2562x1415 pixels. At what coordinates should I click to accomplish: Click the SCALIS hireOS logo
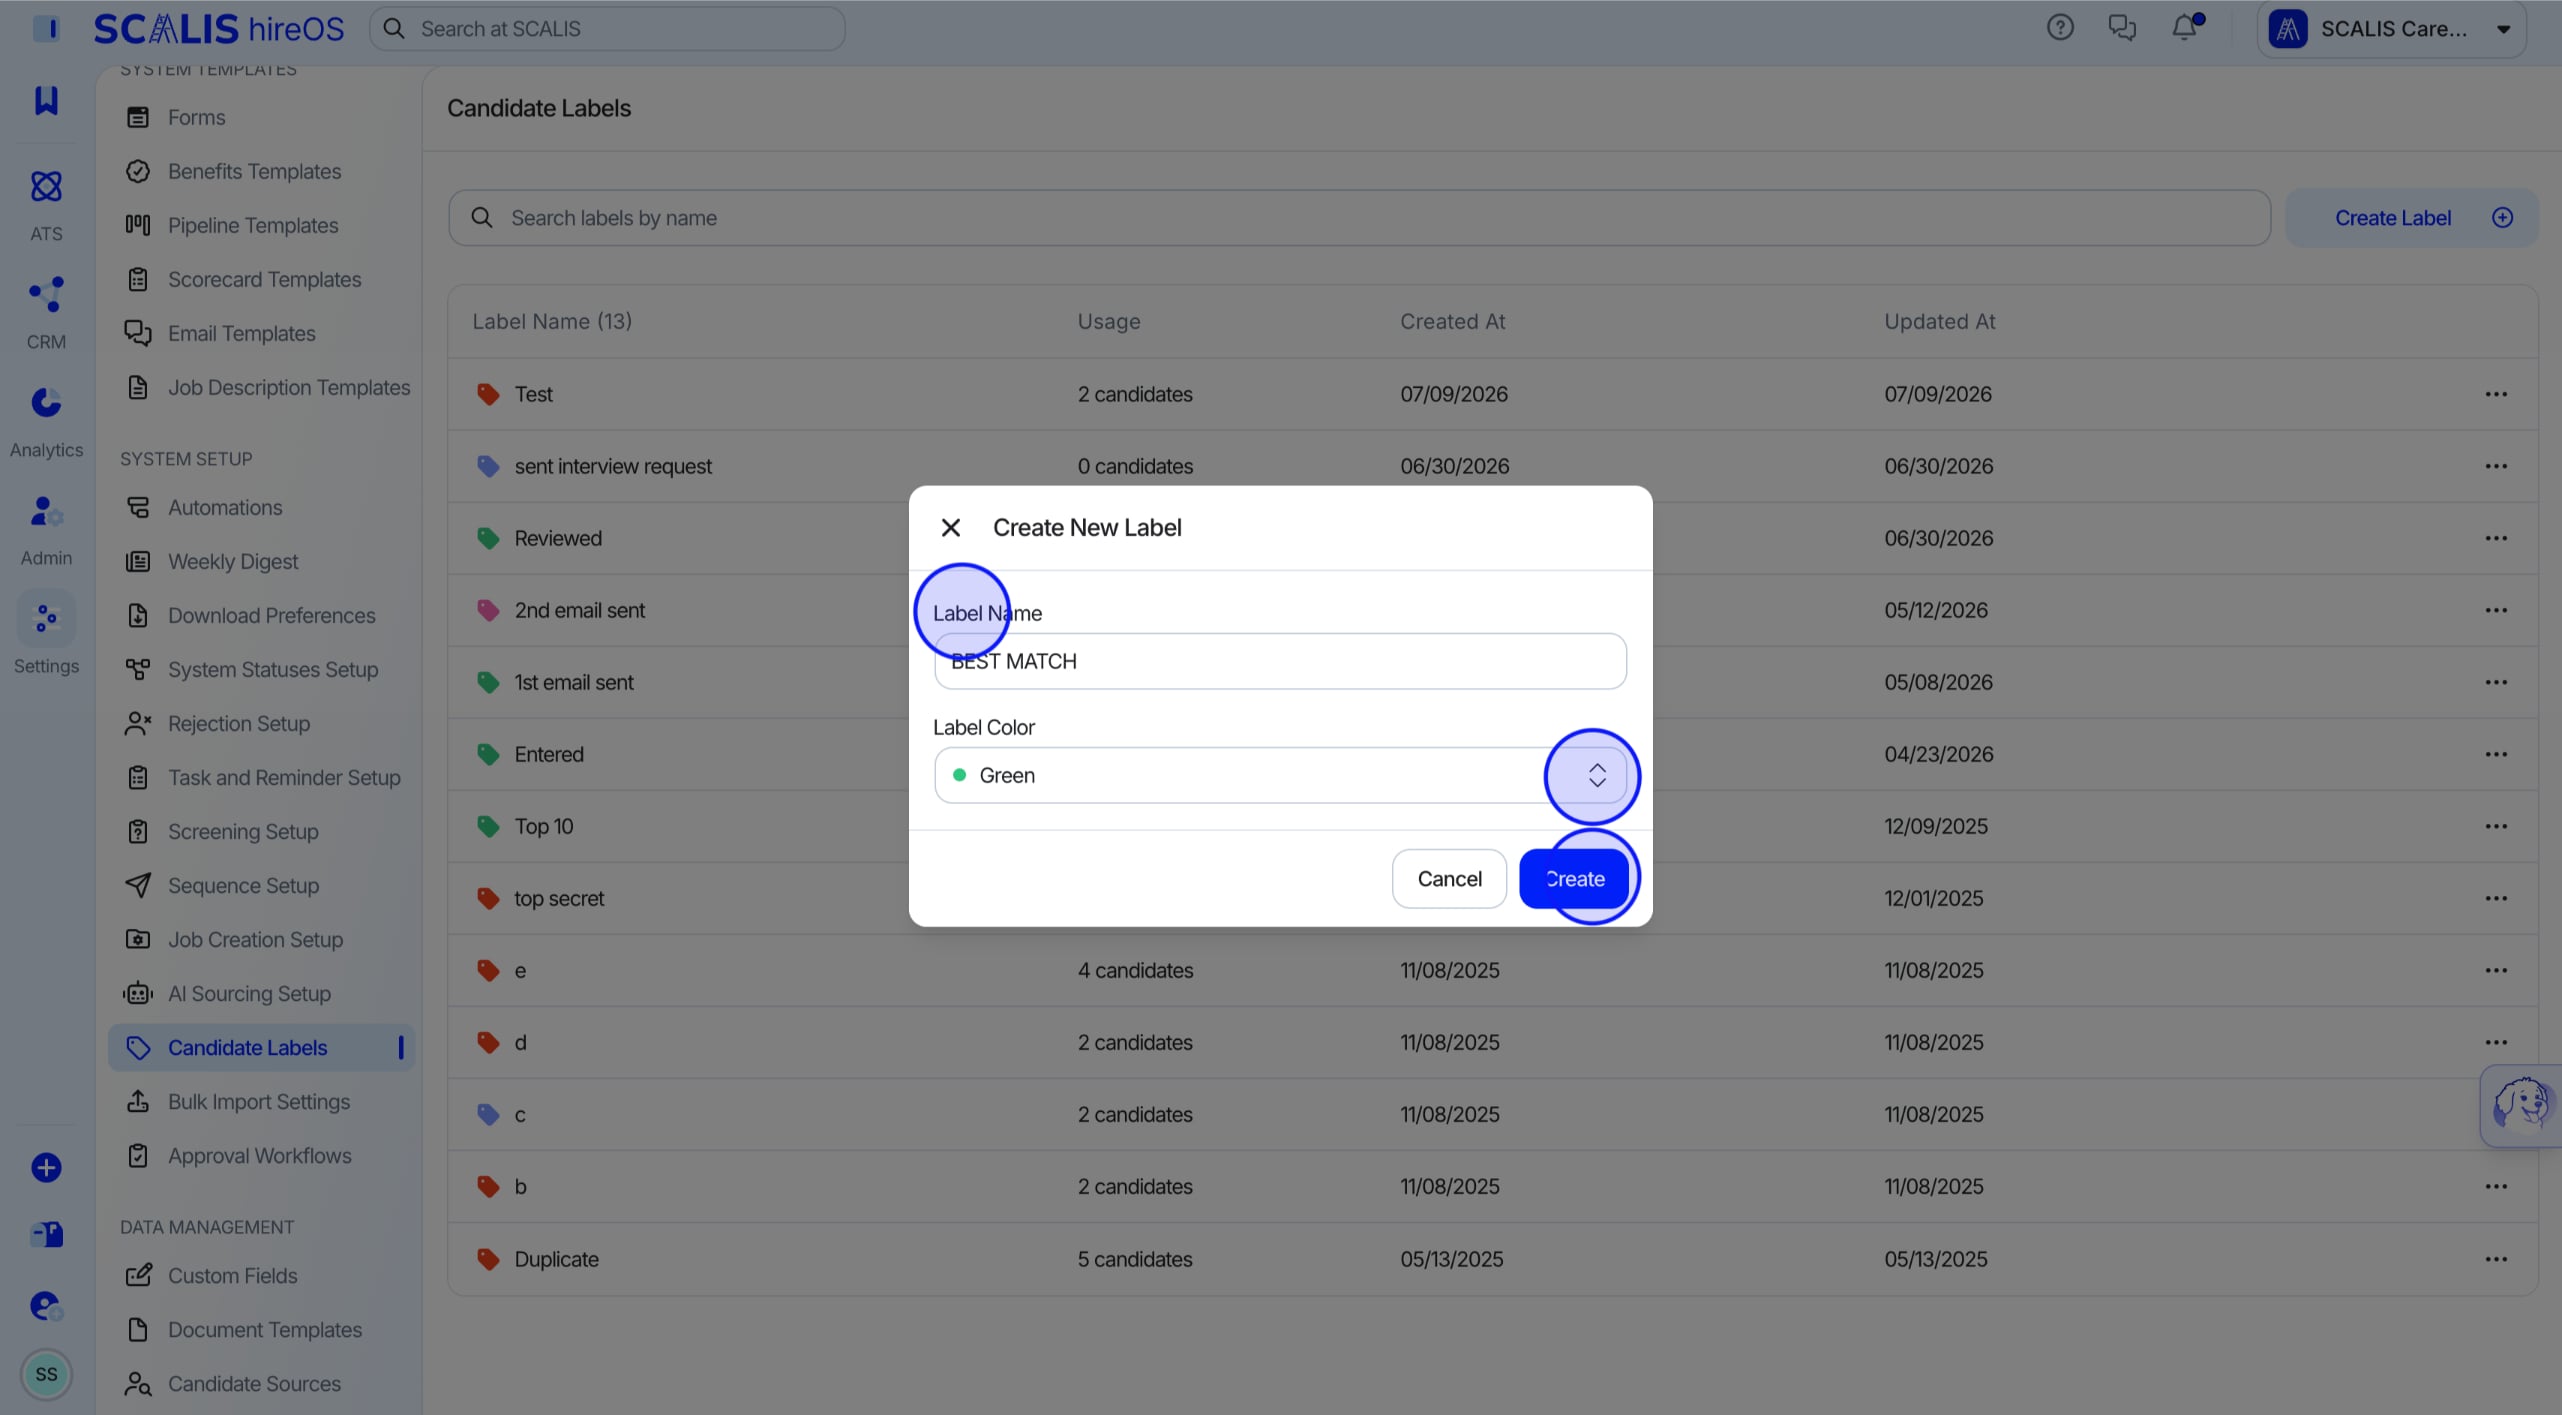click(x=219, y=28)
